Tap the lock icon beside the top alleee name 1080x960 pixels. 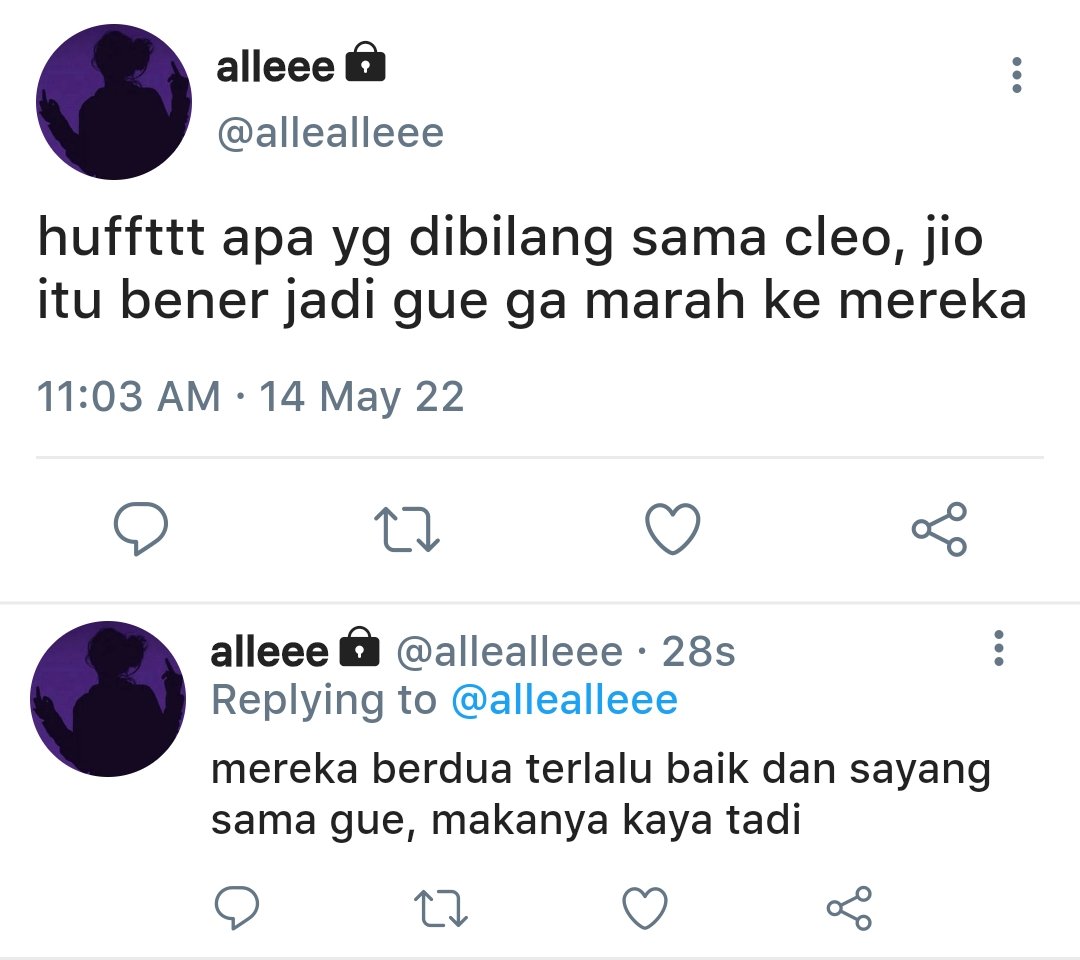tap(365, 62)
